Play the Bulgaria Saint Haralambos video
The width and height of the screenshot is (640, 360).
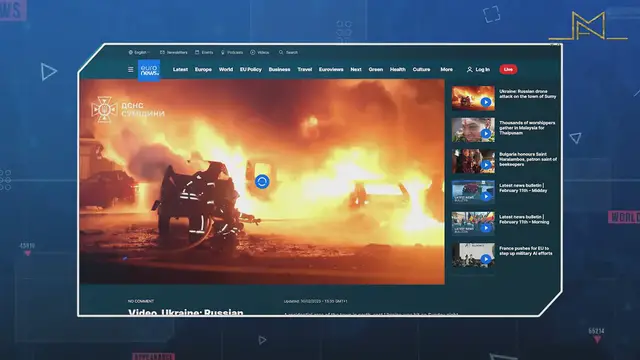point(473,161)
